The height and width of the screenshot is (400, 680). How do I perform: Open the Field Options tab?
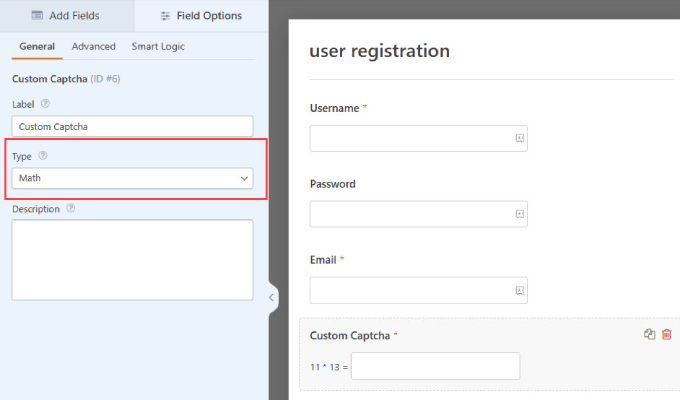[201, 16]
